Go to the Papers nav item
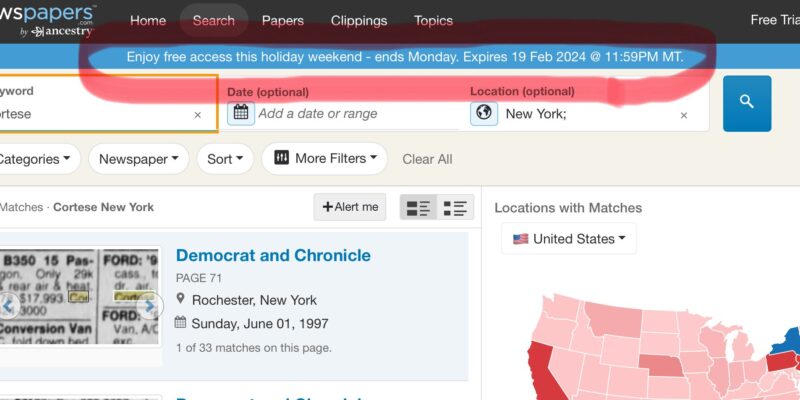 (x=282, y=21)
